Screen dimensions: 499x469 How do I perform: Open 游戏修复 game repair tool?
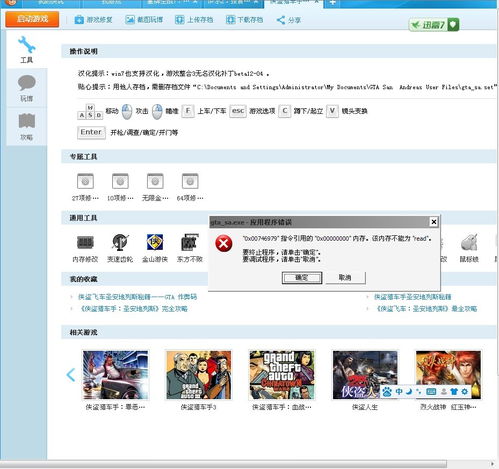(x=93, y=20)
